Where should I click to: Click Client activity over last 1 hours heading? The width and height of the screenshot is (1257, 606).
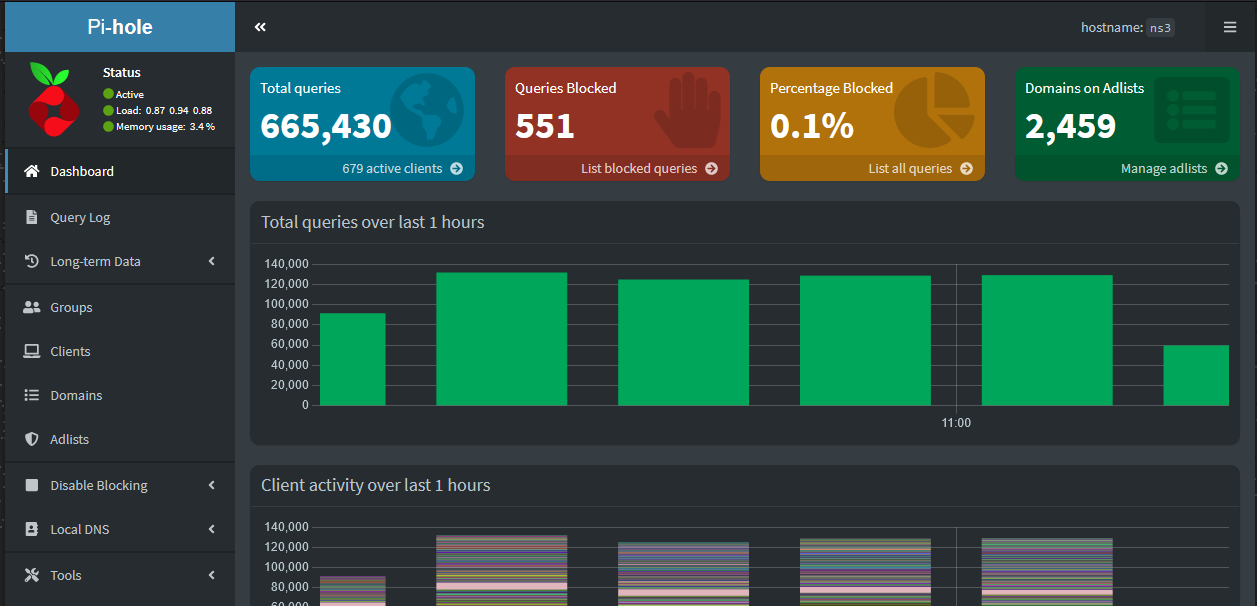coord(376,485)
